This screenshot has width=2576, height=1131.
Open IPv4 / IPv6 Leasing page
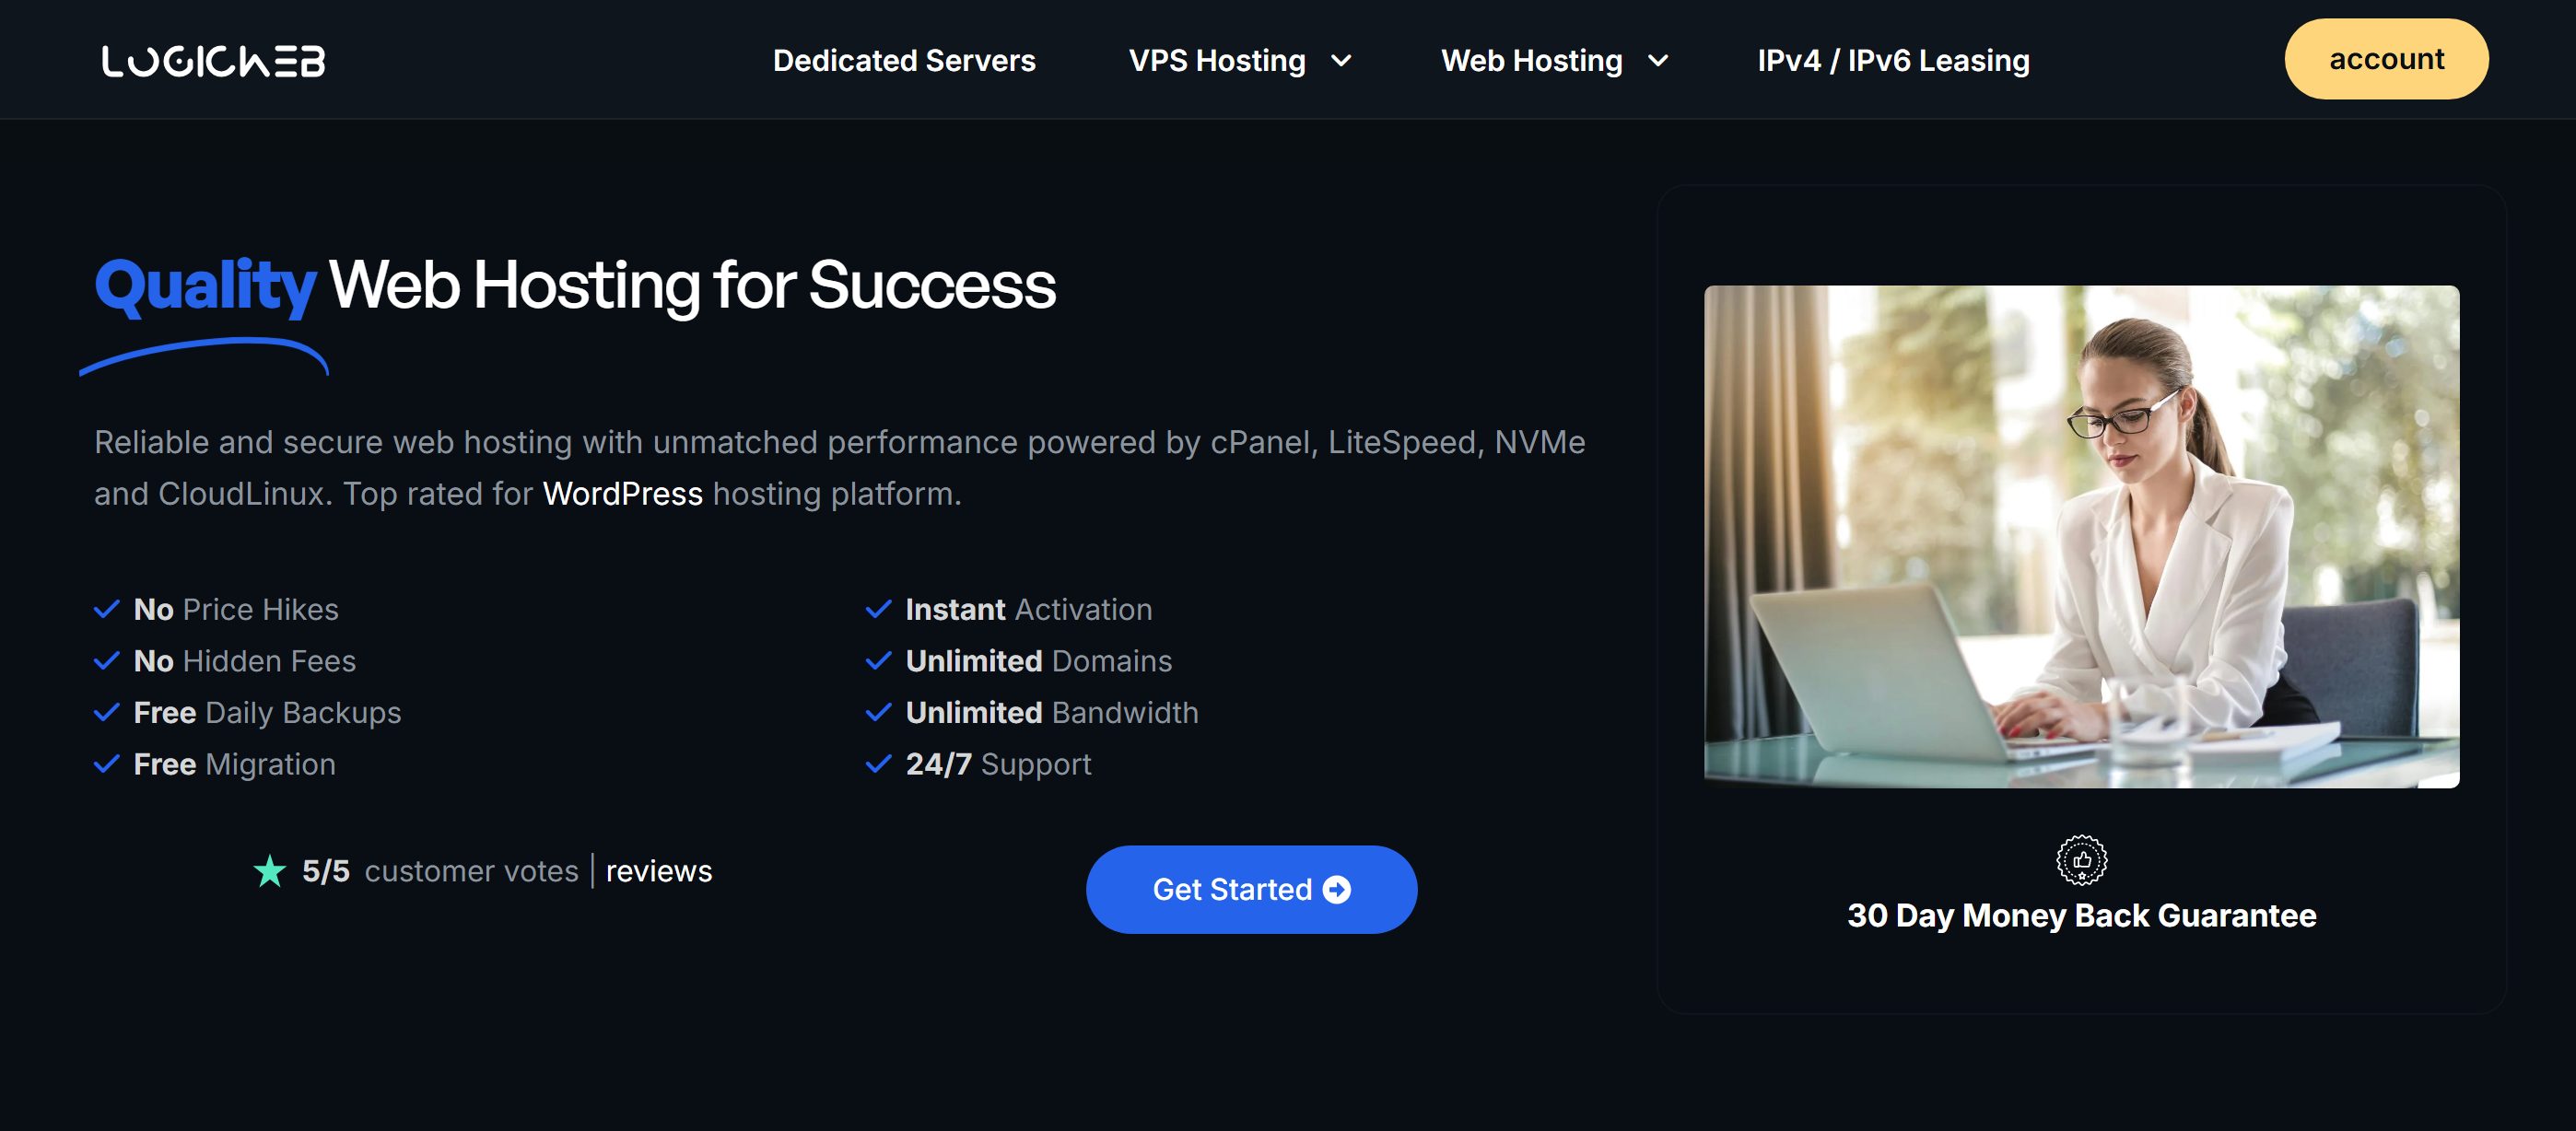pos(1893,61)
